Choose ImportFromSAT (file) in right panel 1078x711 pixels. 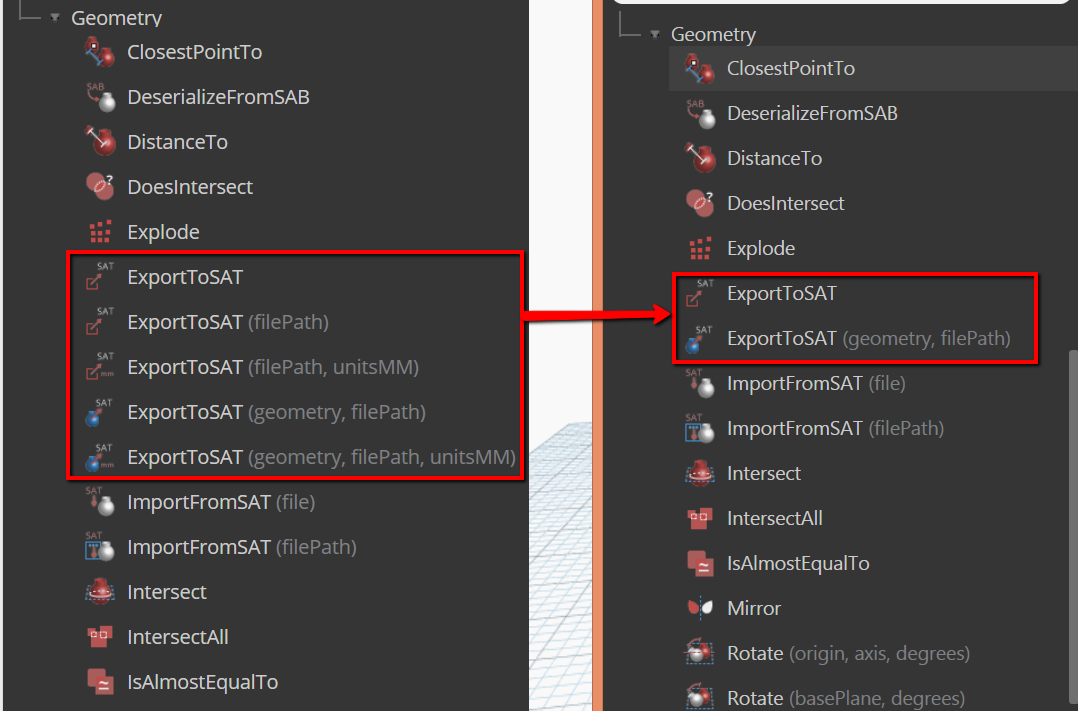tap(815, 383)
